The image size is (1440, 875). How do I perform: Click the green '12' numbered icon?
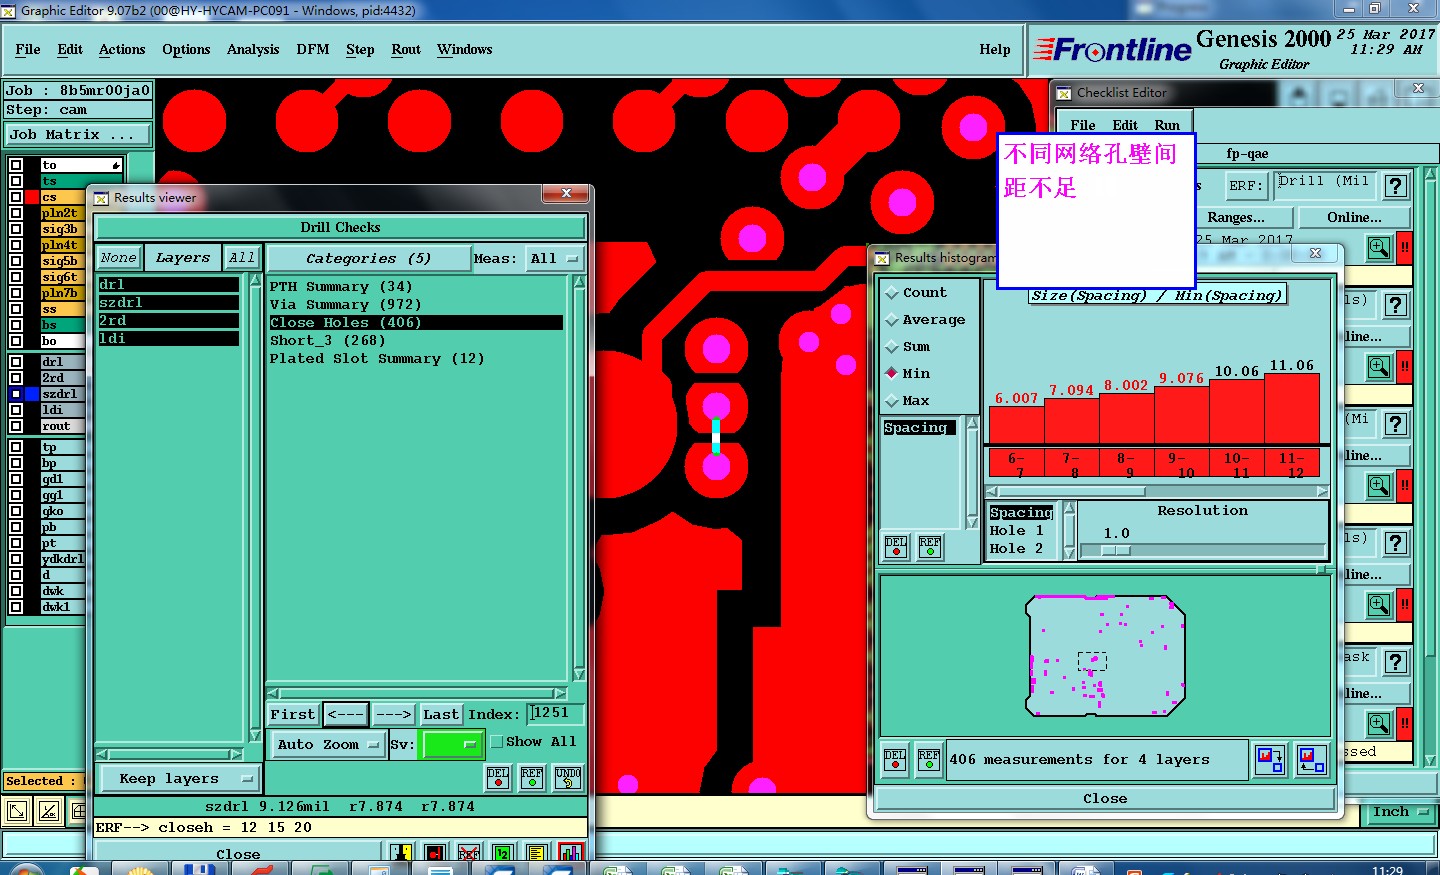pos(503,853)
